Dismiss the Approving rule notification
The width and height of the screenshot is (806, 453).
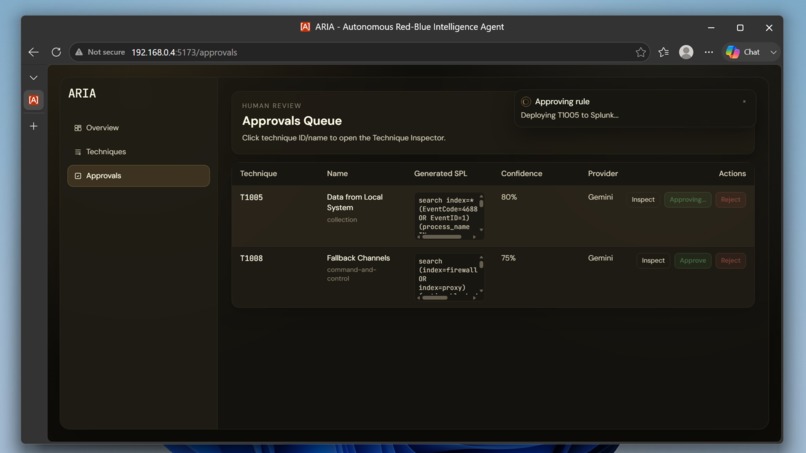744,101
